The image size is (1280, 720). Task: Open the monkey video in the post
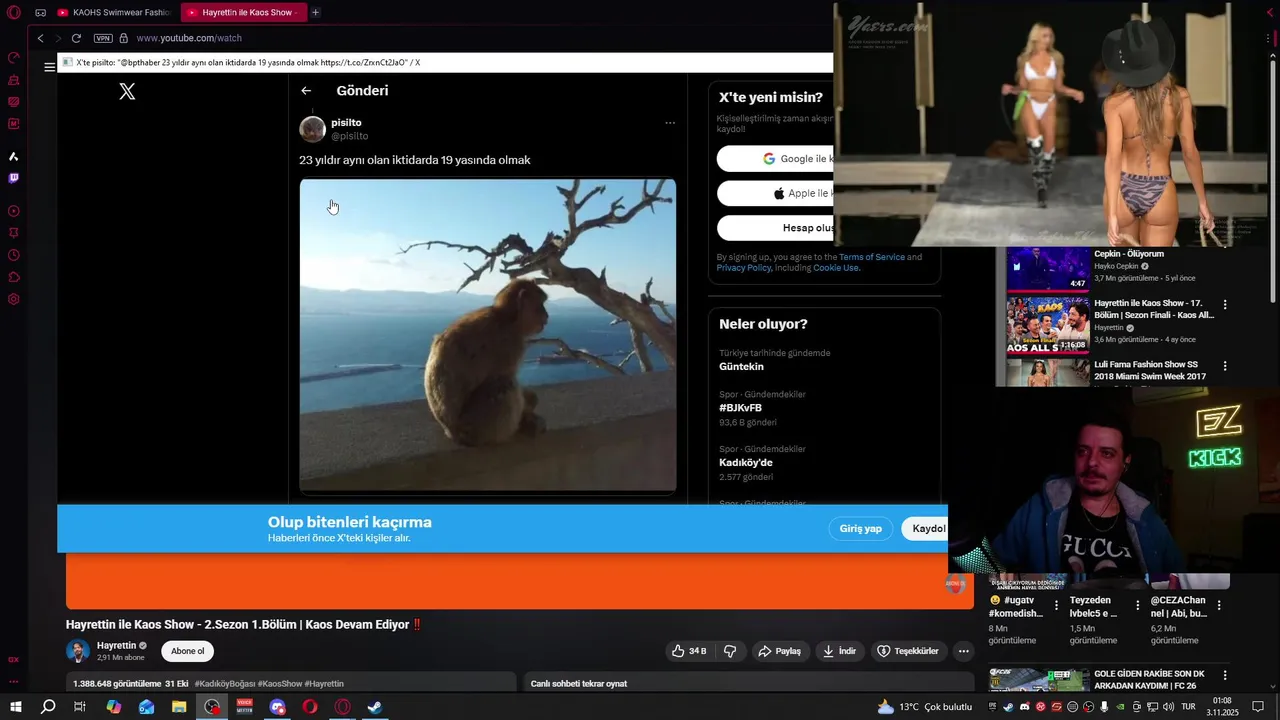pos(488,335)
